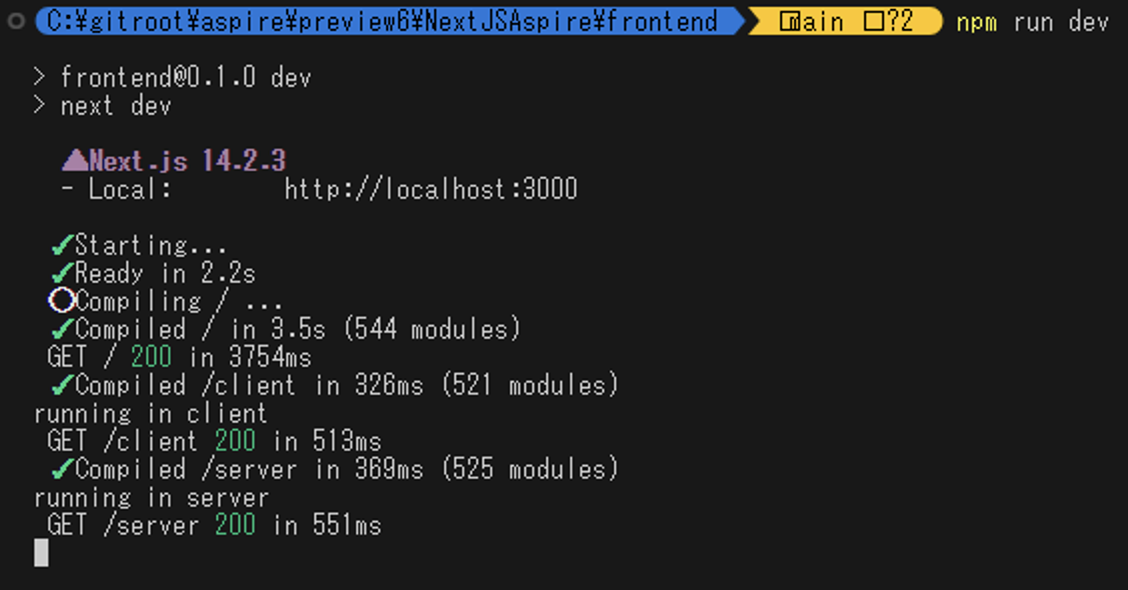The image size is (1128, 590).
Task: Click the green 200 on GET /client line
Action: [x=235, y=442]
